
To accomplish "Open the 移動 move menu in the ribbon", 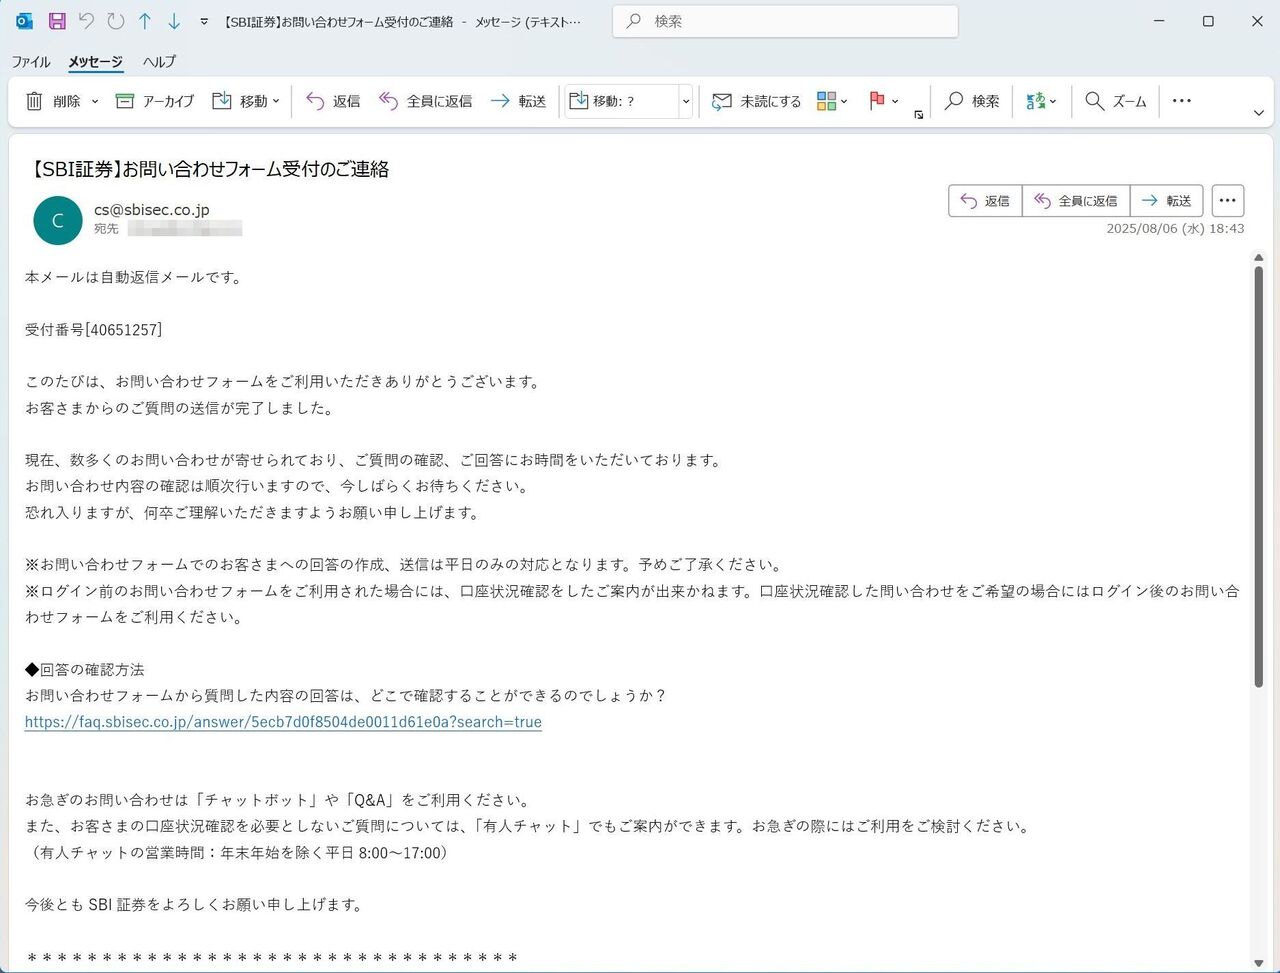I will coord(245,101).
